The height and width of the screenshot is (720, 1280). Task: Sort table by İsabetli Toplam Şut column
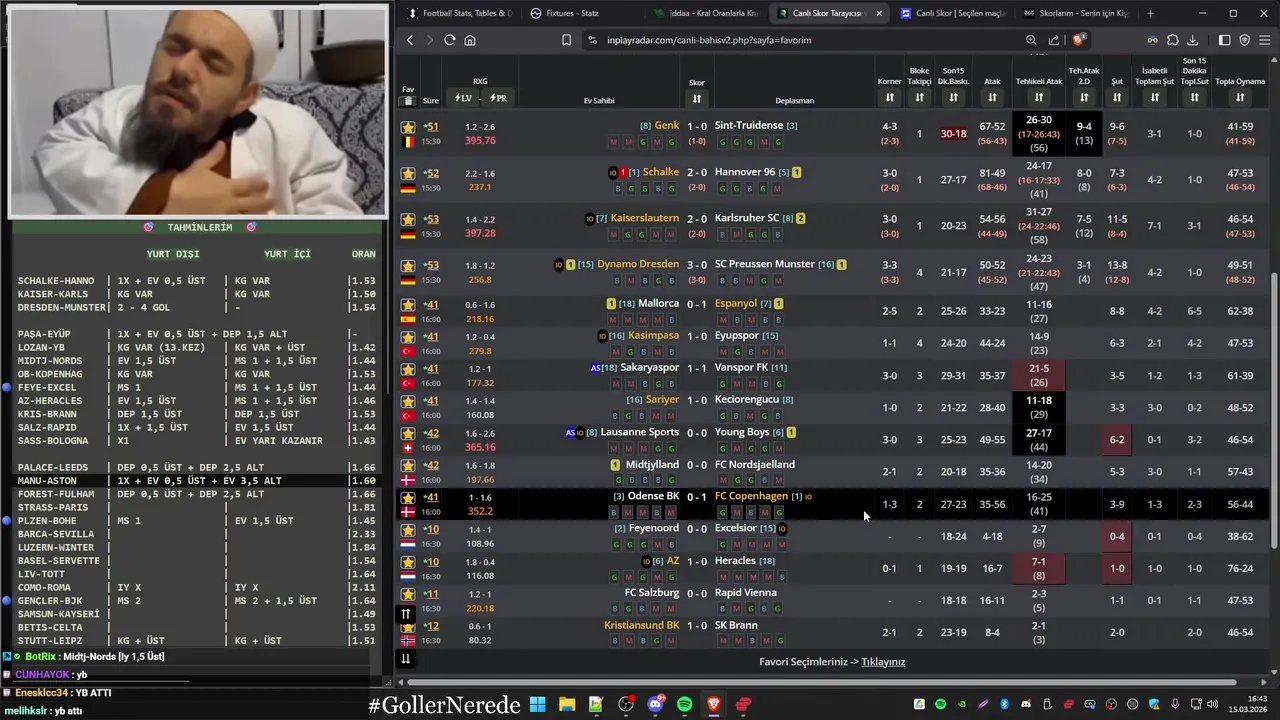click(x=1154, y=97)
